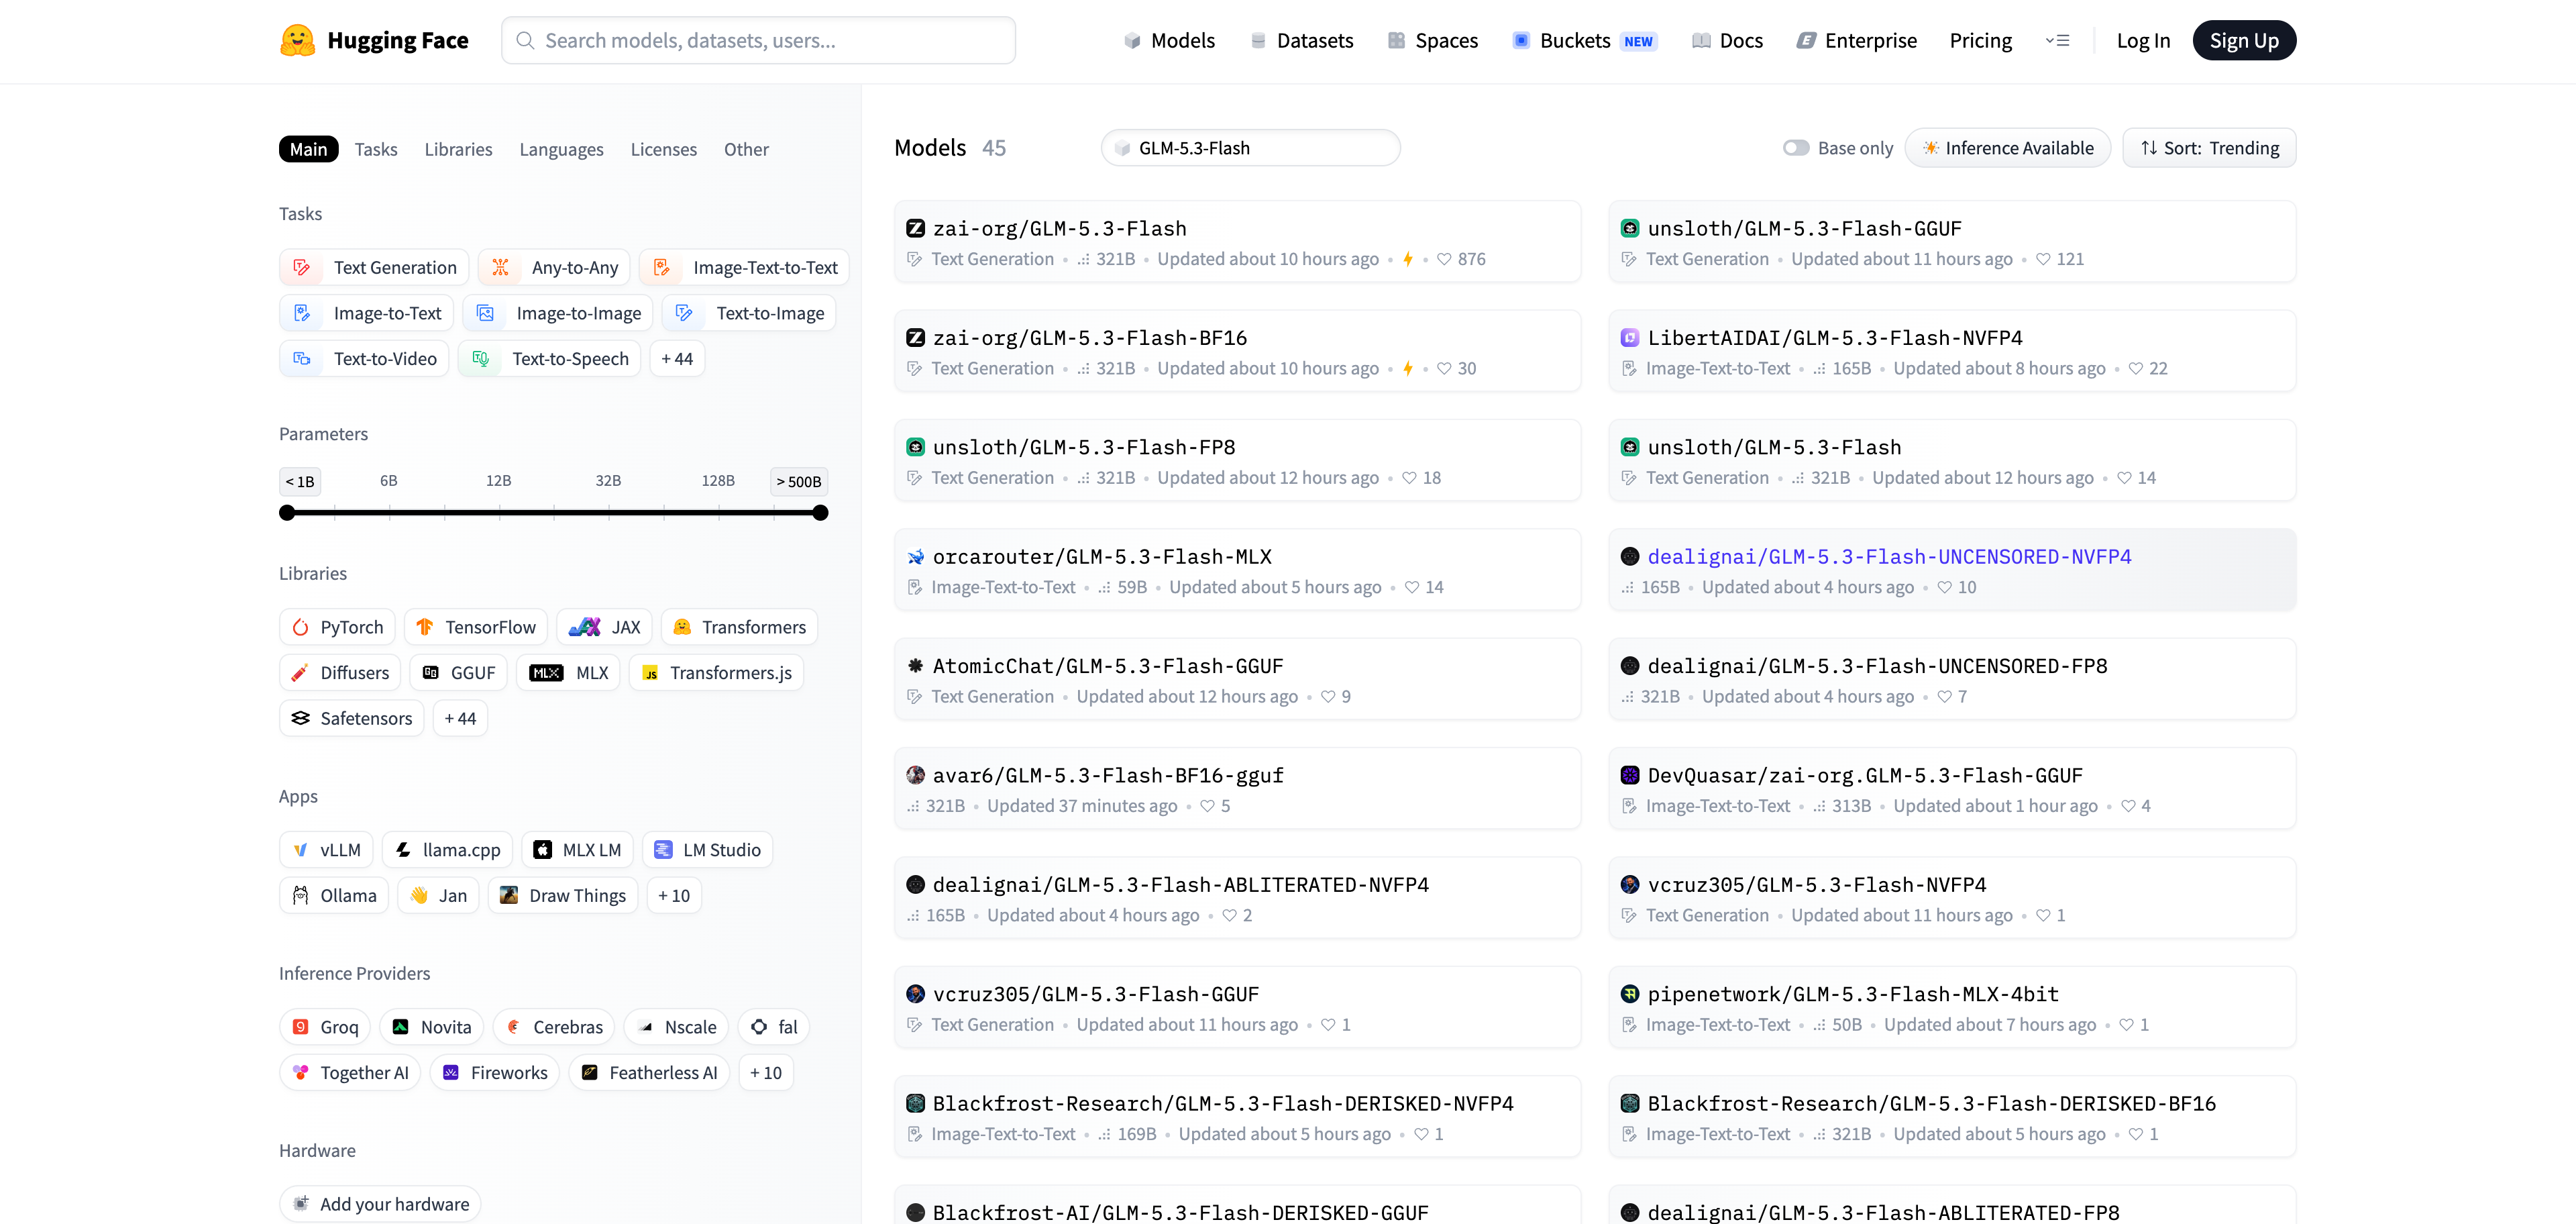Screen dimensions: 2576x1224
Task: Click the Hugging Face logo icon
Action: [297, 40]
